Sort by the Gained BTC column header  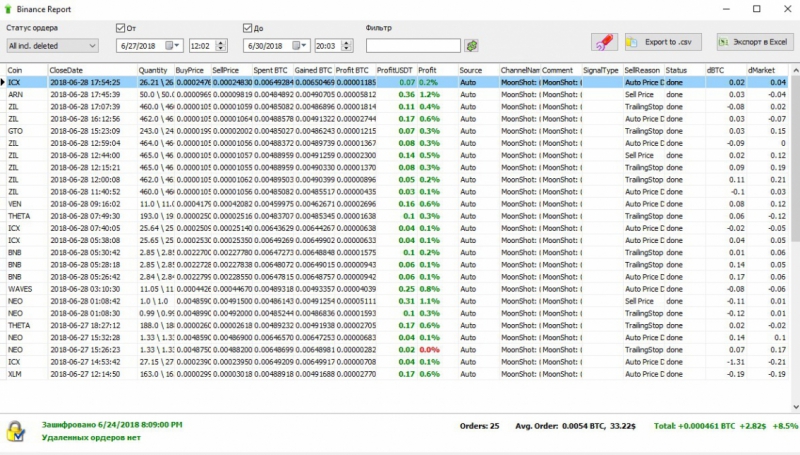tap(313, 70)
